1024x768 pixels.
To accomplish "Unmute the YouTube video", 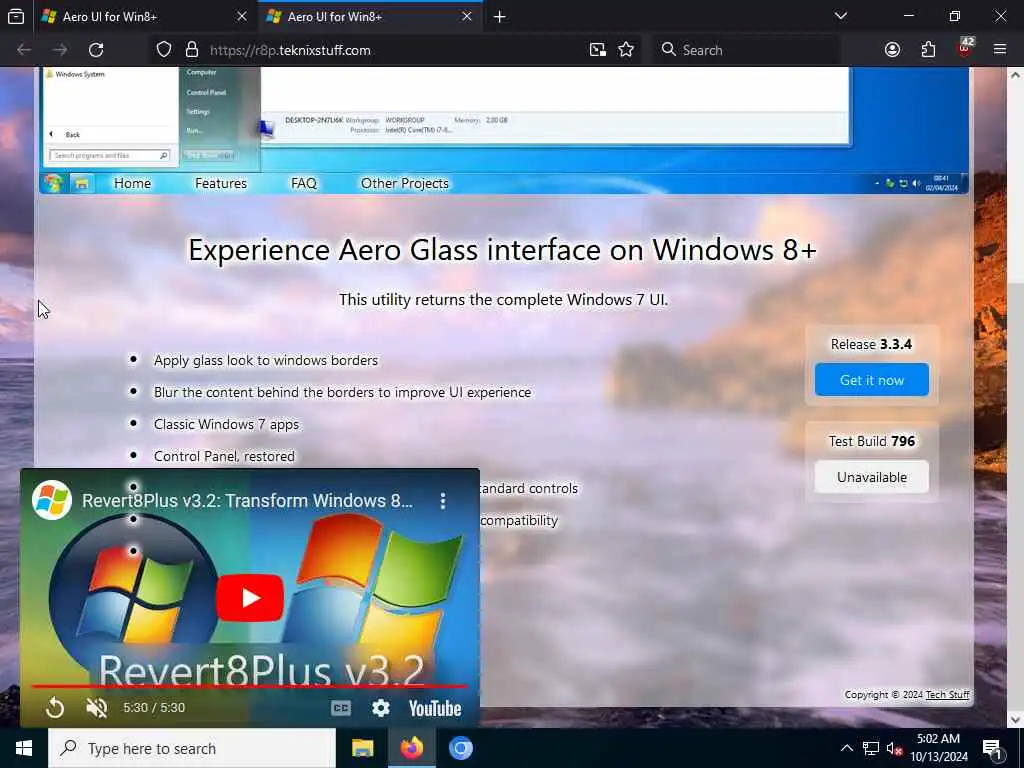I will click(97, 707).
